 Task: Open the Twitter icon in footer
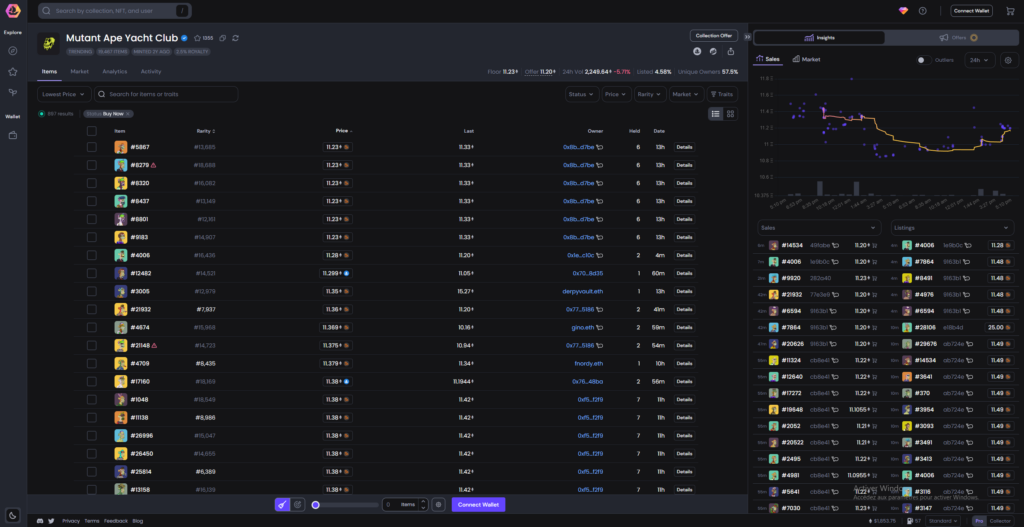51,521
